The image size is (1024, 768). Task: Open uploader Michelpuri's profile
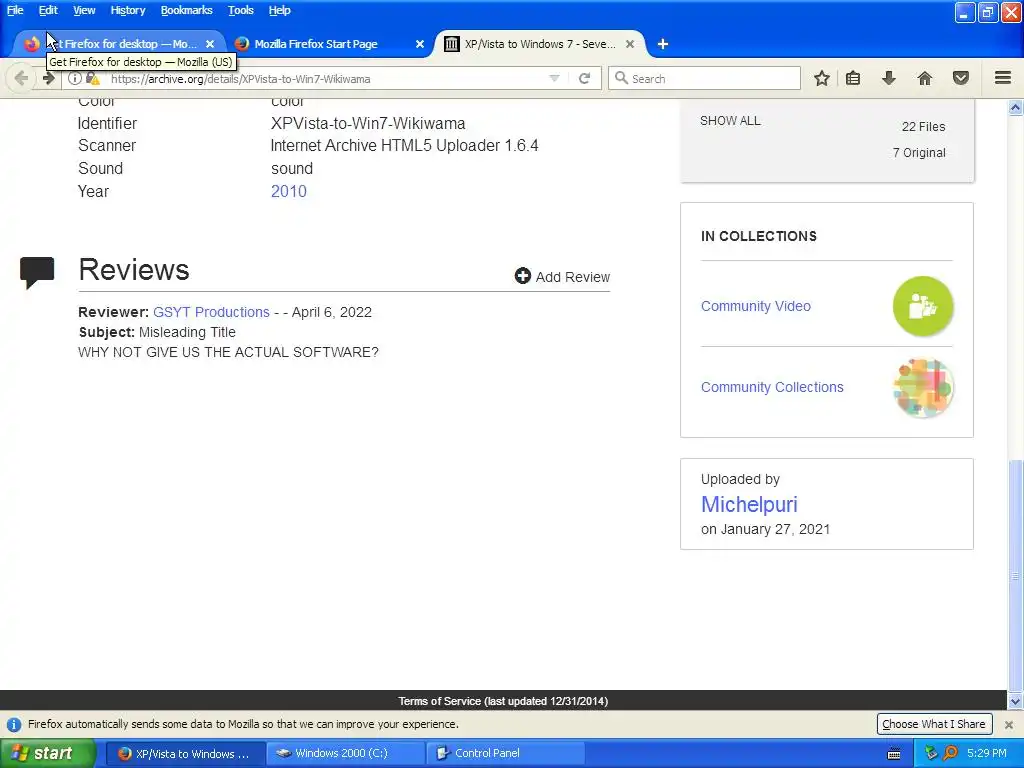[x=749, y=504]
